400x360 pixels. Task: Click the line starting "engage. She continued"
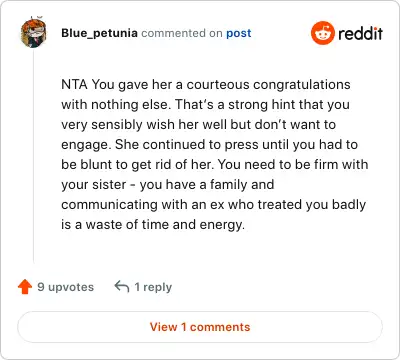[209, 145]
